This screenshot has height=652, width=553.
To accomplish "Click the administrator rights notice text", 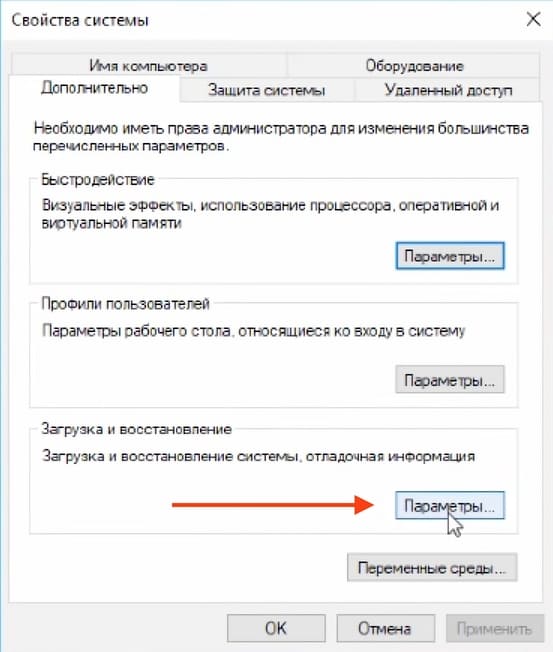I will [281, 137].
